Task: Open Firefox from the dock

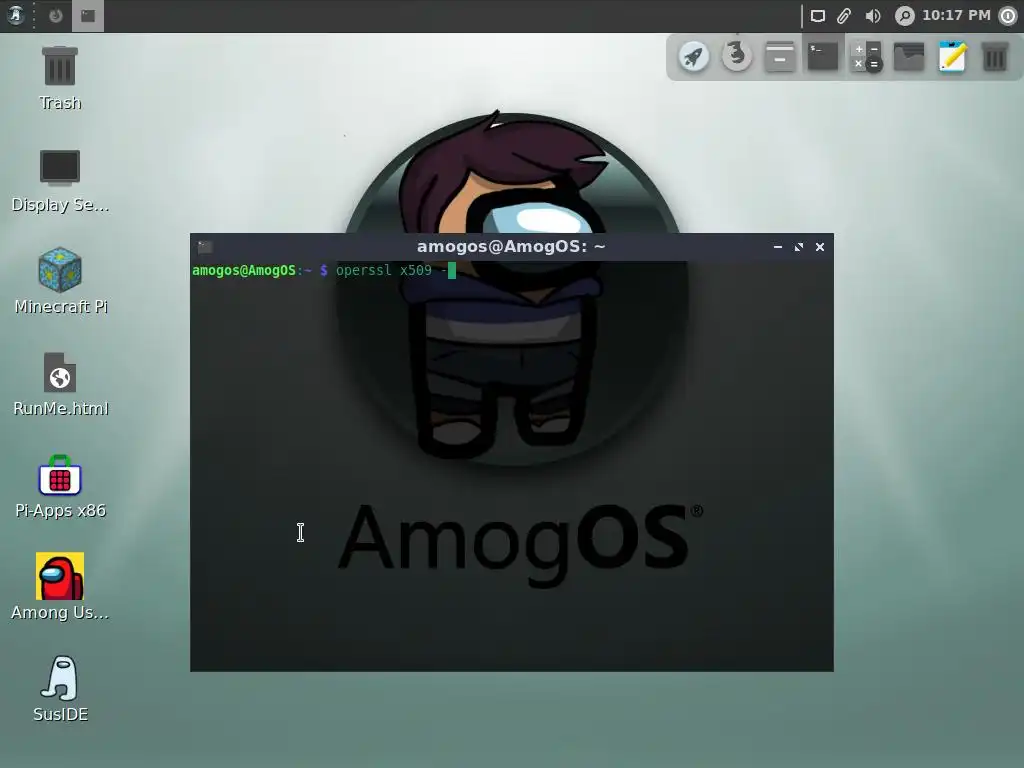Action: [x=737, y=56]
